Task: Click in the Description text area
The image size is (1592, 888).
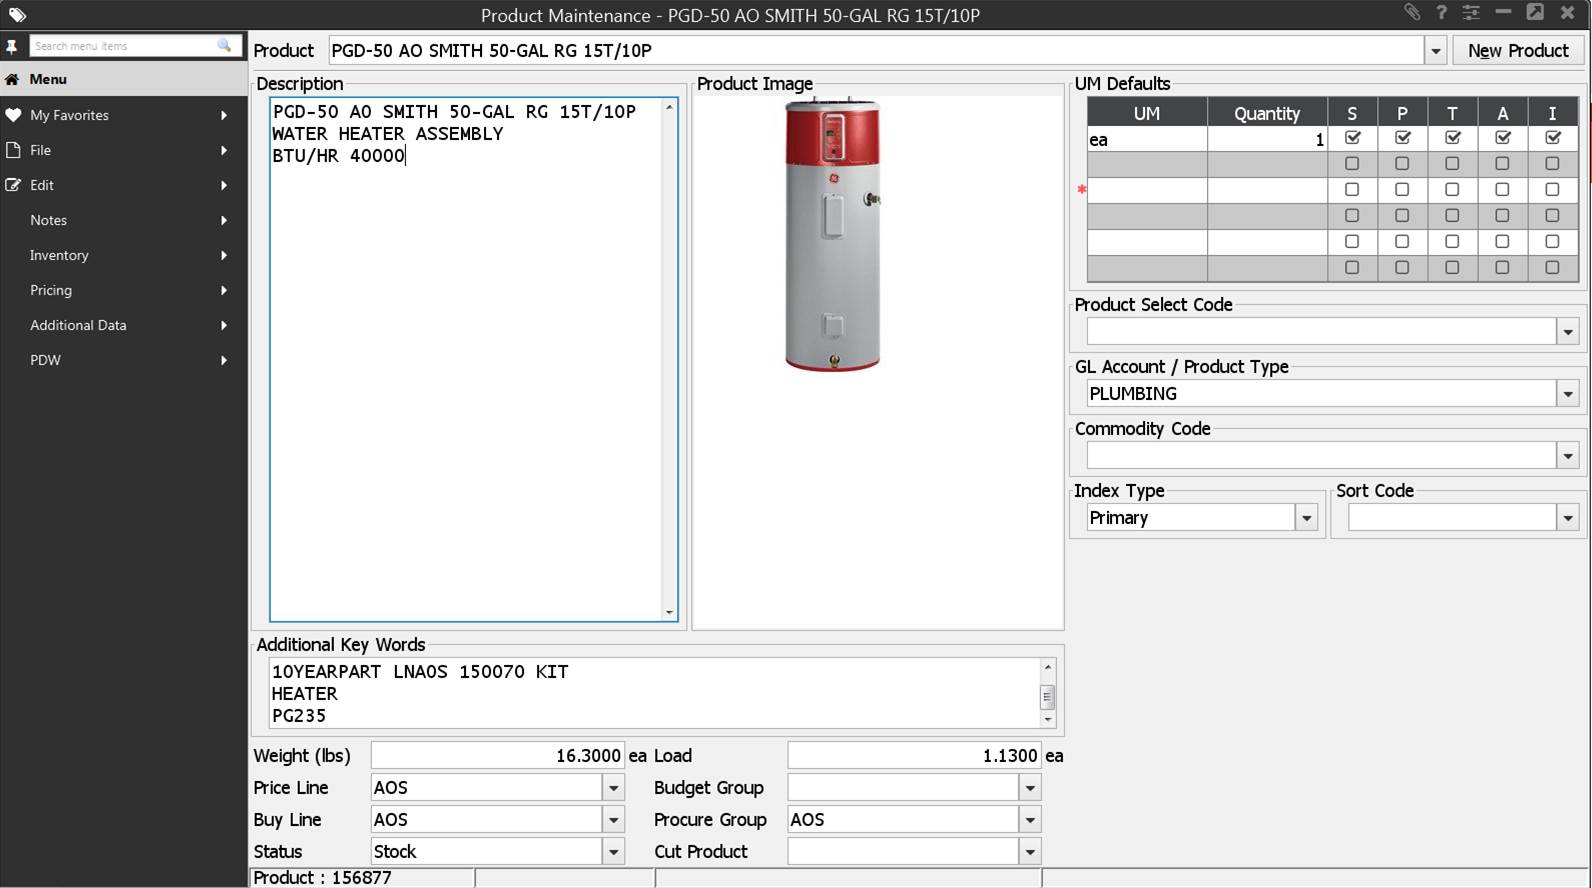Action: point(466,360)
